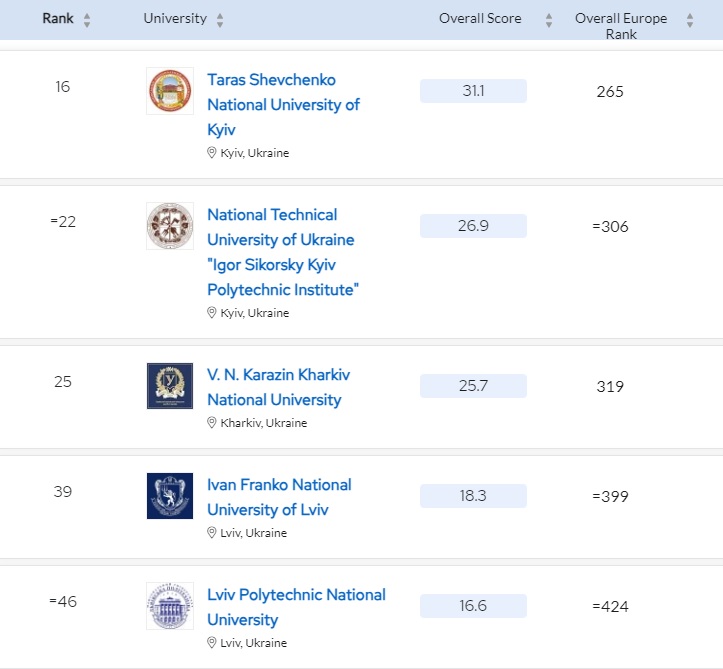Open Ivan Franko National University of Lviv link

279,496
